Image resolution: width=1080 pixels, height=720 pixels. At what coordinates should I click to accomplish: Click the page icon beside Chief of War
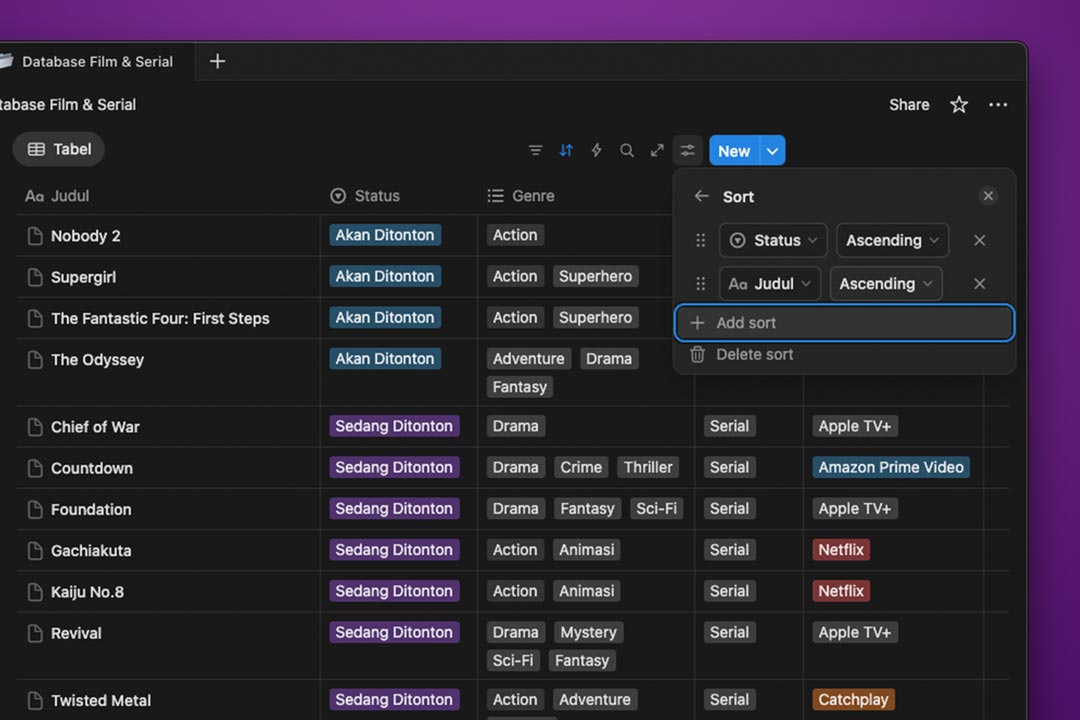pos(34,427)
